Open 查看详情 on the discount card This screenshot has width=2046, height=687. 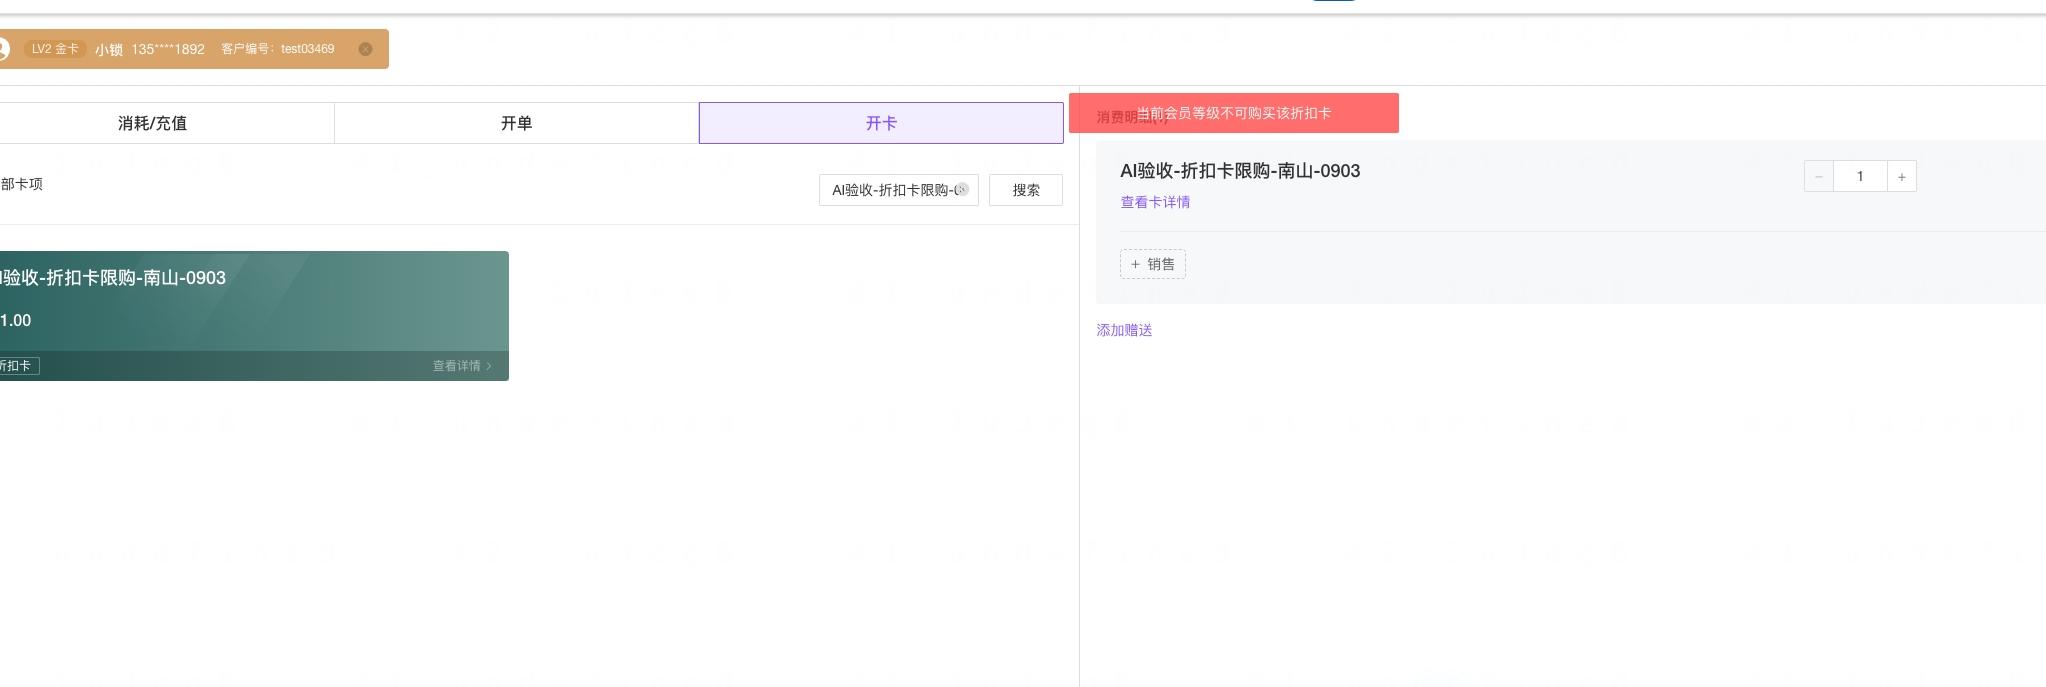click(x=462, y=366)
